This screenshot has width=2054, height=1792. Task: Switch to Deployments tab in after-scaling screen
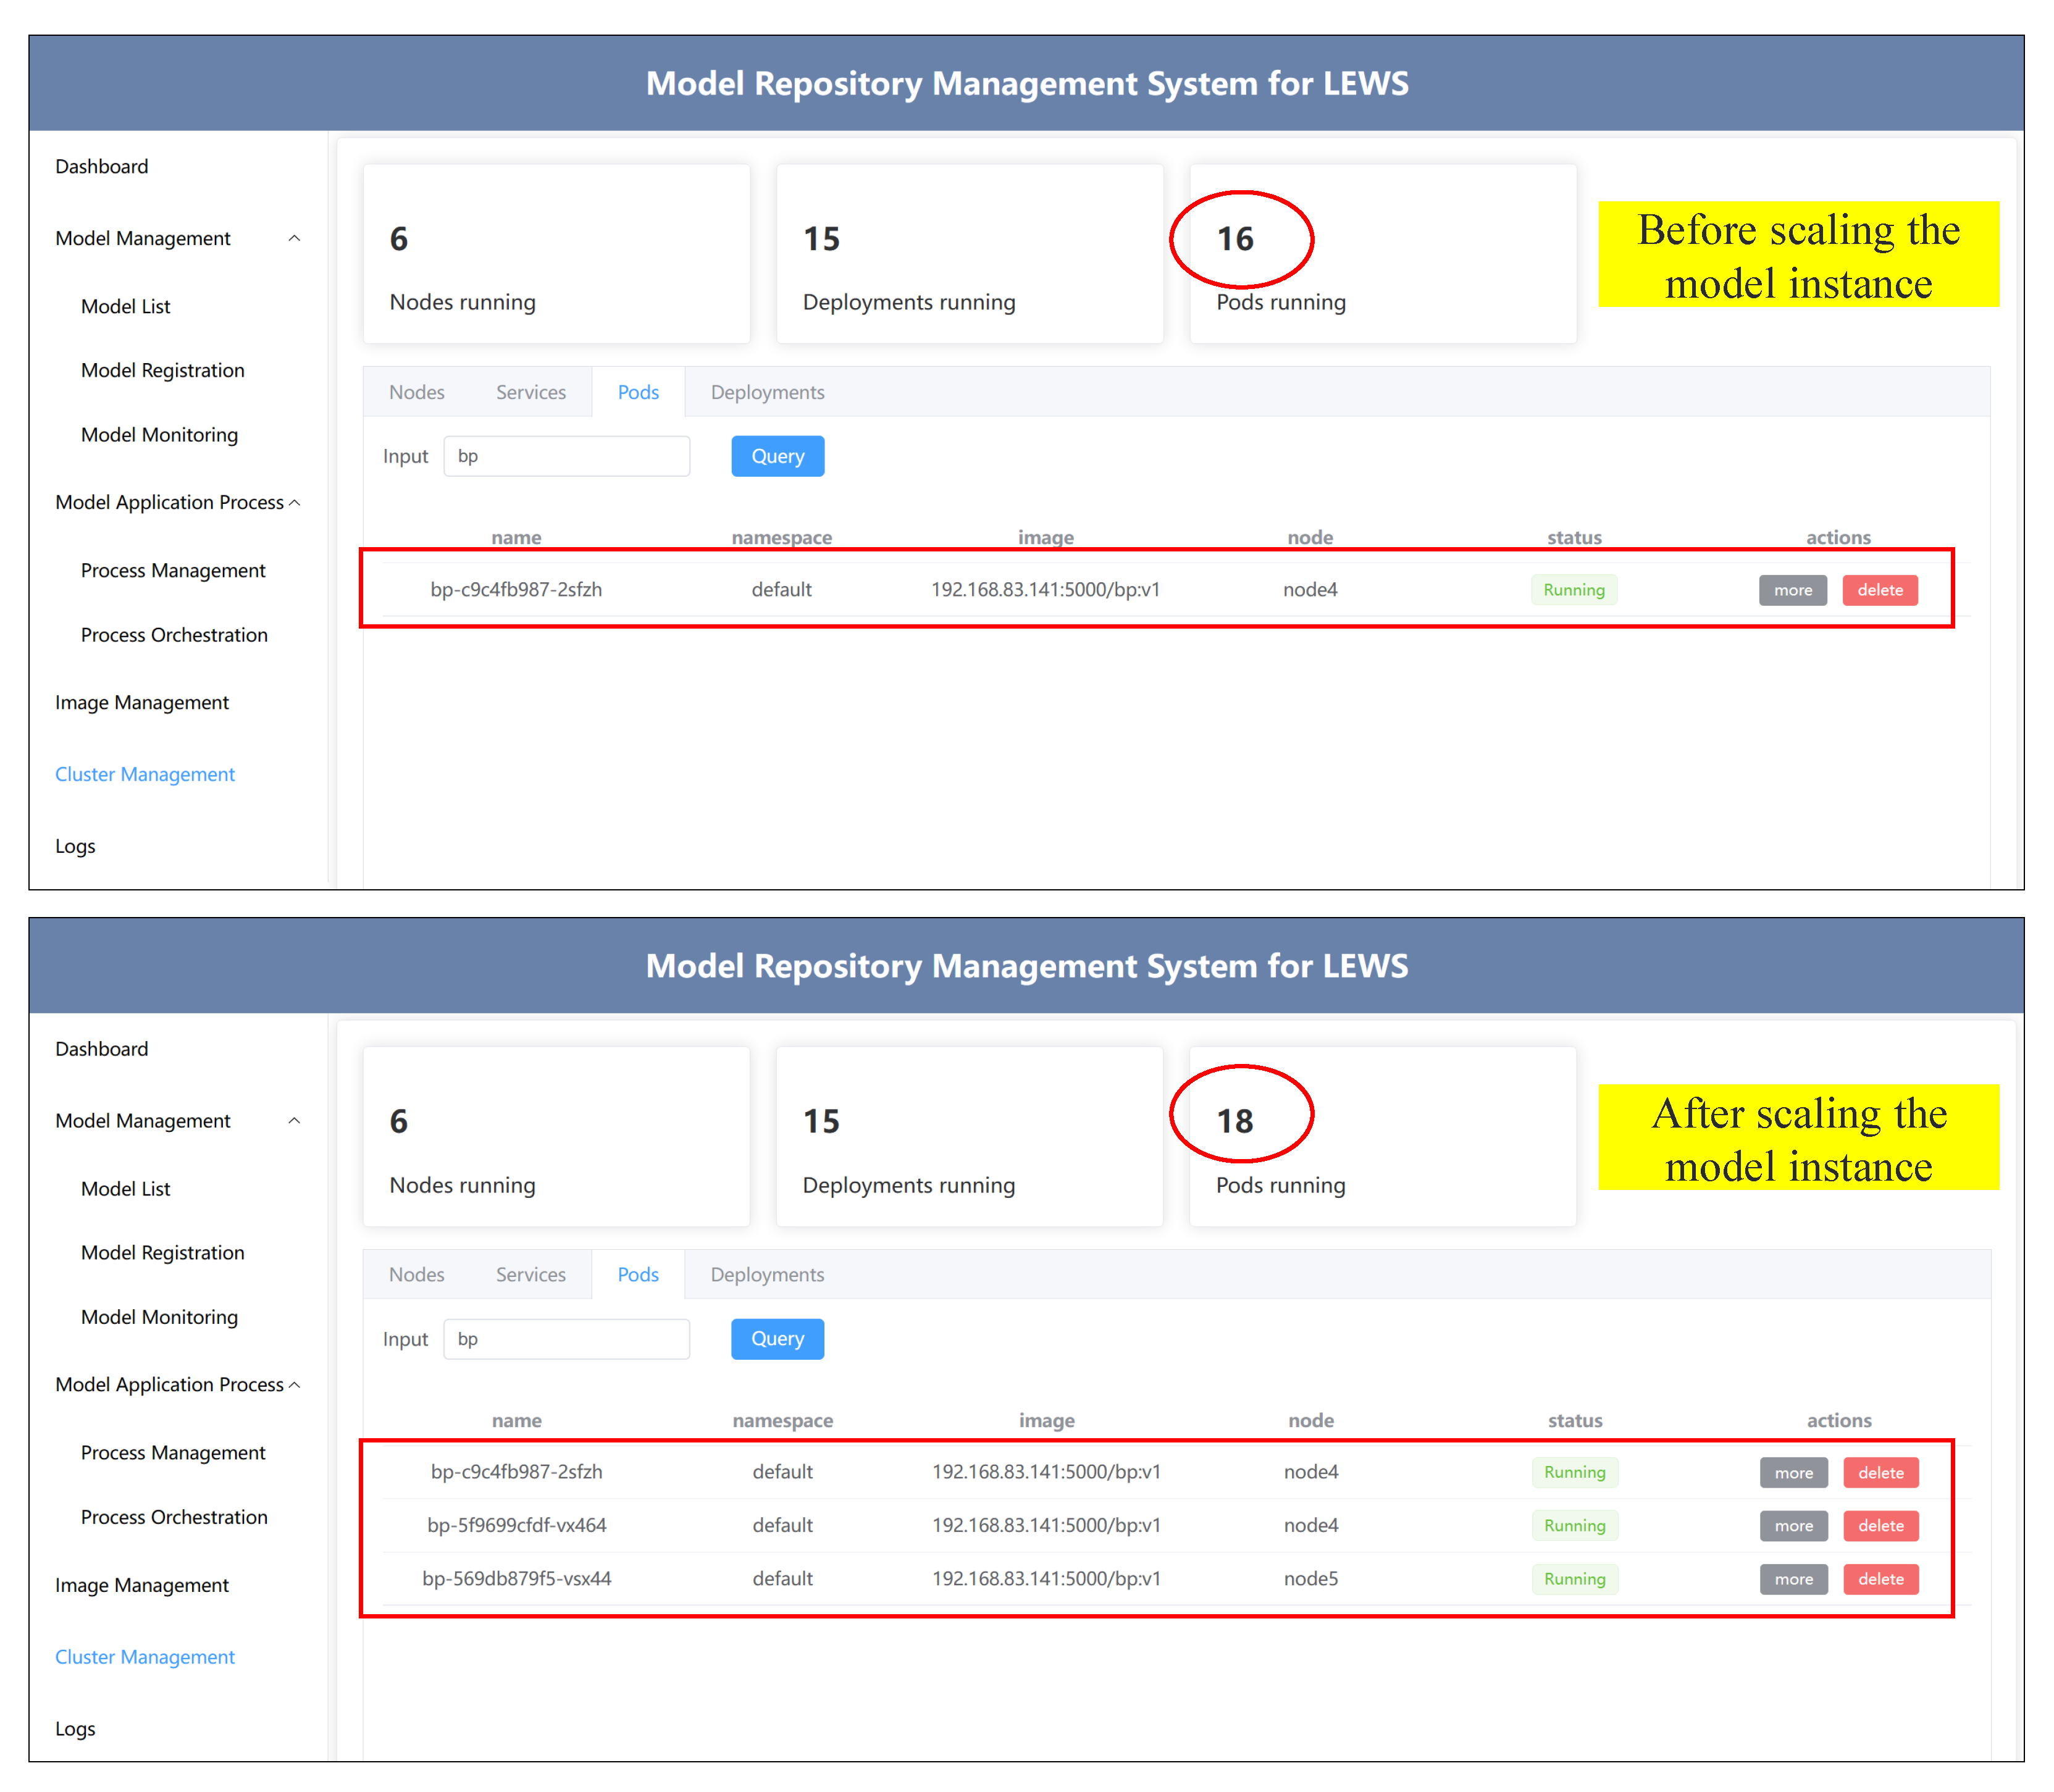pos(767,1275)
